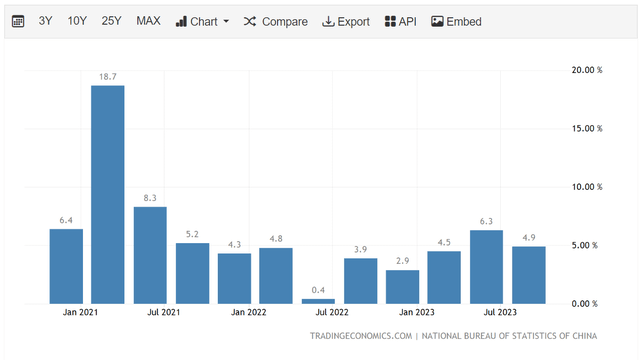The width and height of the screenshot is (640, 360).
Task: Click the 6.3 bar
Action: tap(487, 267)
